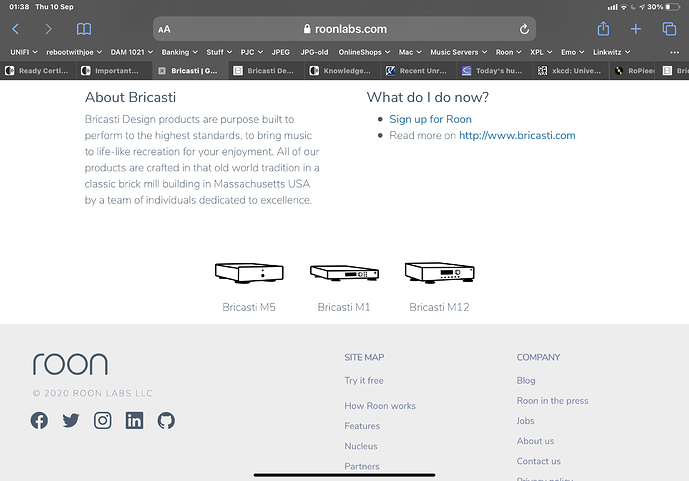Open the JPEG bookmark
Viewport: 689px width, 481px height.
(x=280, y=52)
